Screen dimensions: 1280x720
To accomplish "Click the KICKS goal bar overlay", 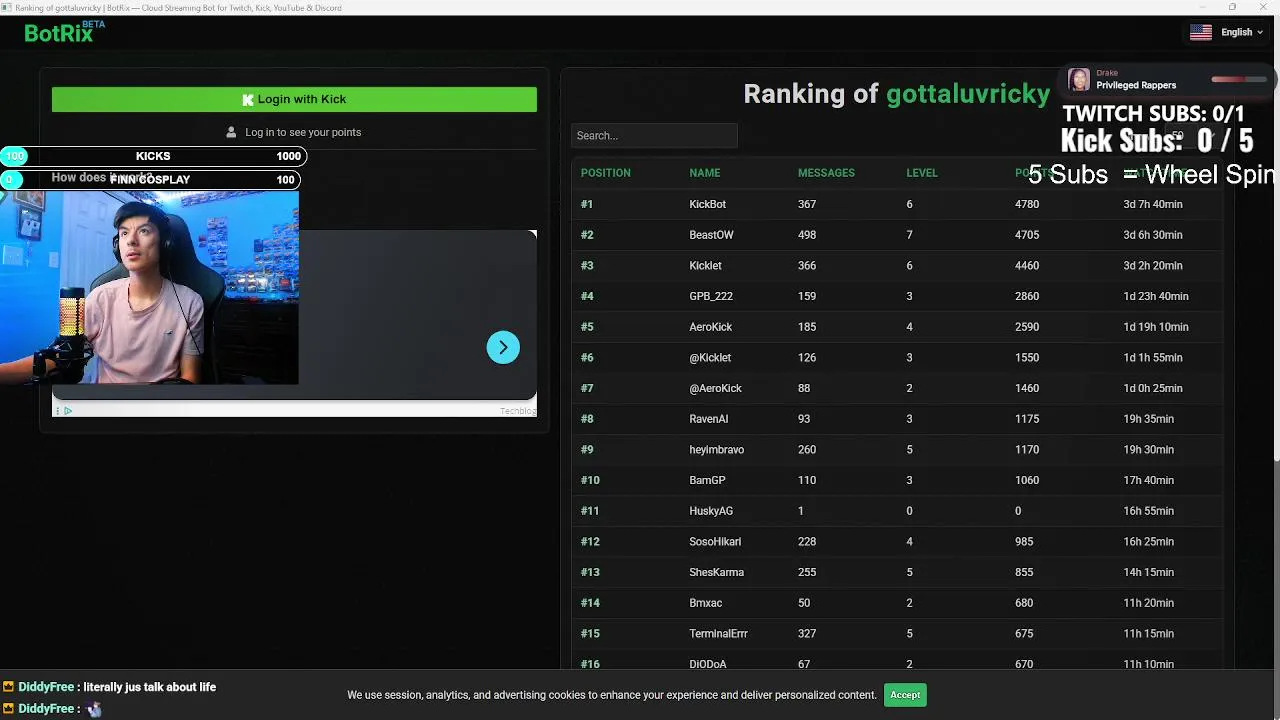I will (153, 156).
